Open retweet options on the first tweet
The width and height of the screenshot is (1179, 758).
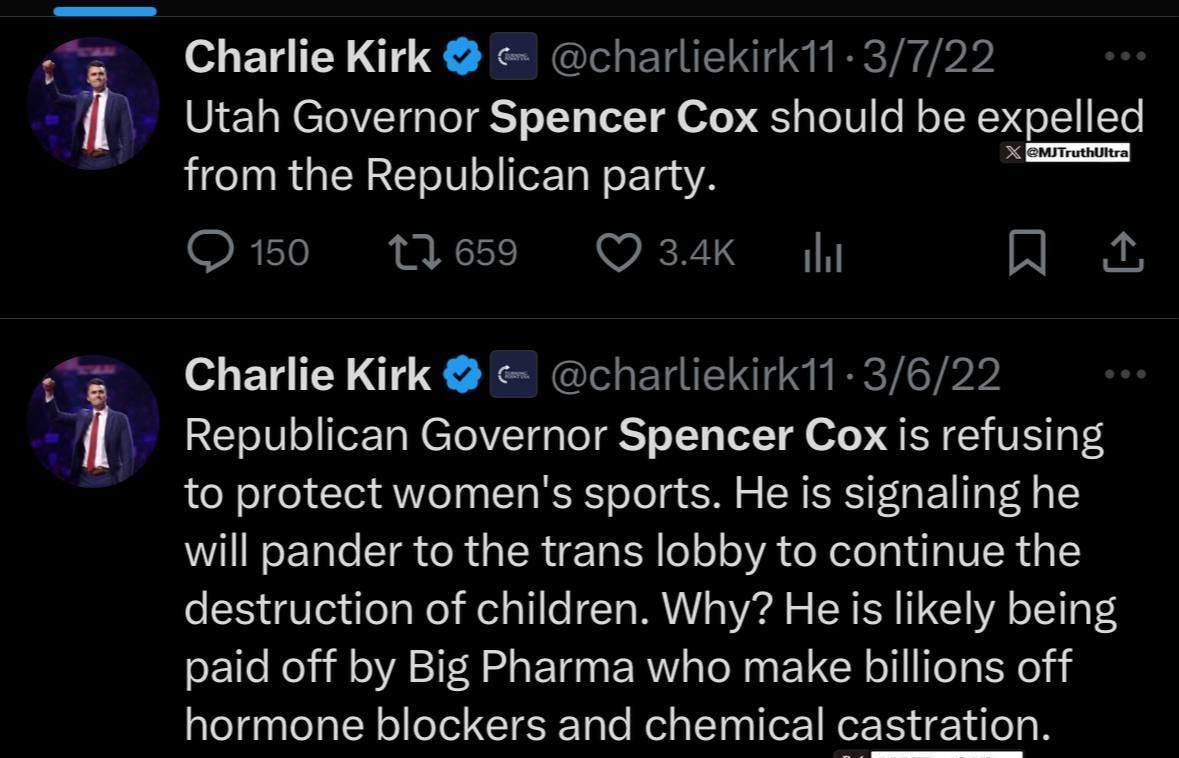tap(413, 252)
